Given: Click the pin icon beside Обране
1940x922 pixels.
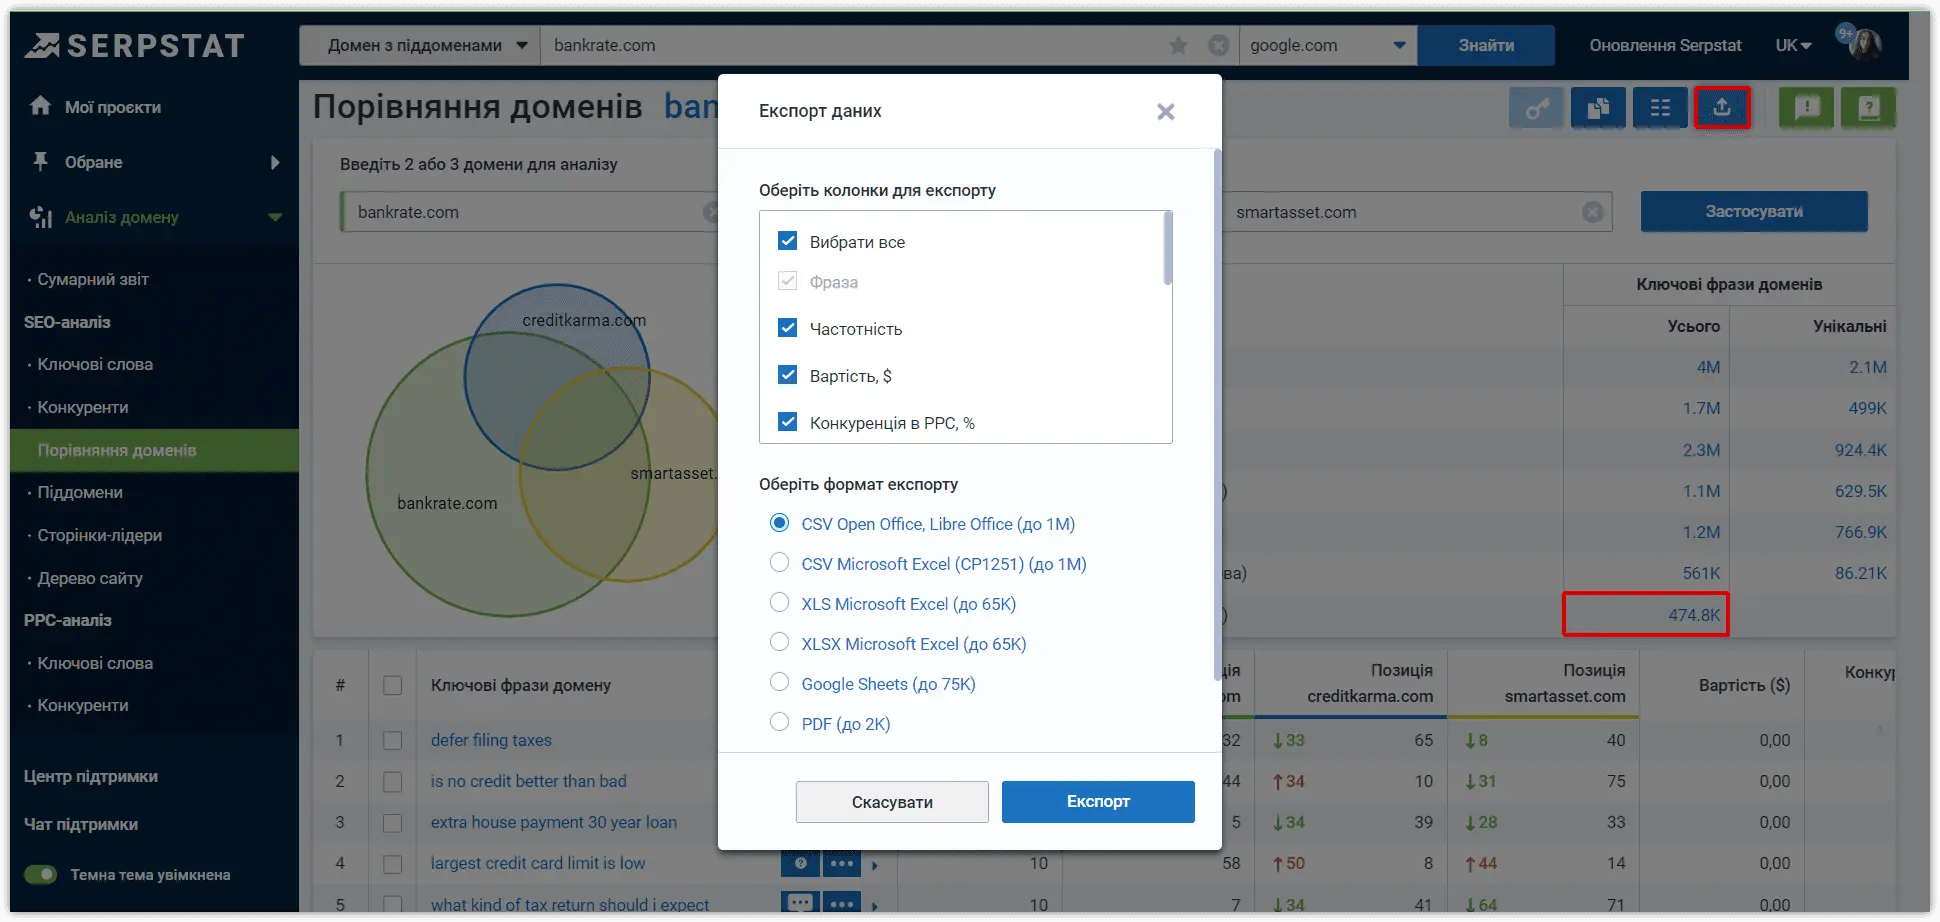Looking at the screenshot, I should 40,161.
